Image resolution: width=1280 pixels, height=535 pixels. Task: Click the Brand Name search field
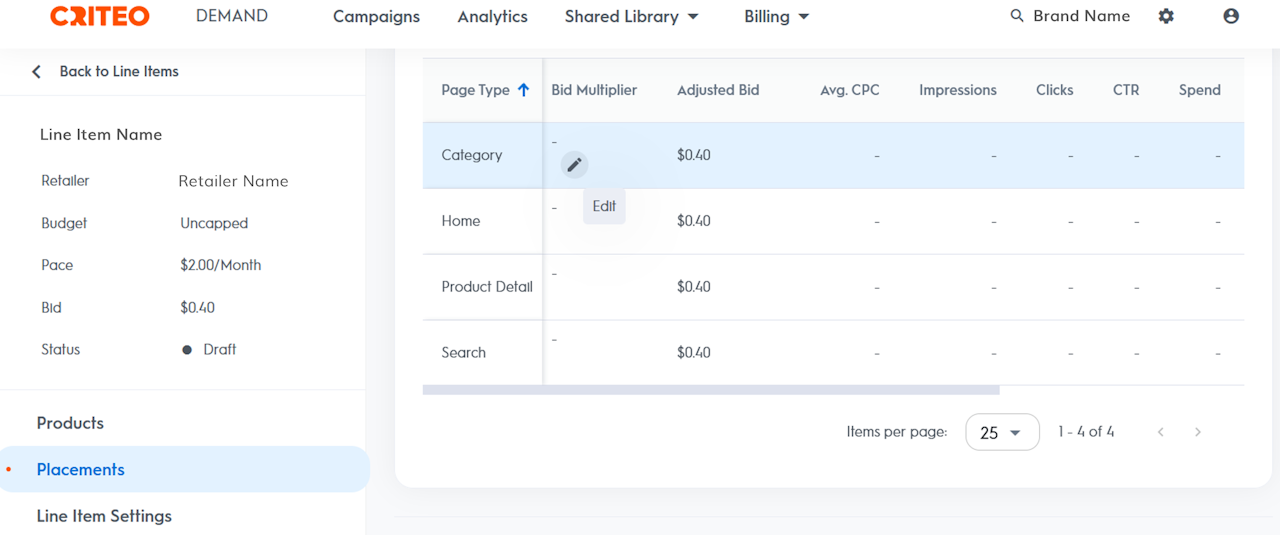click(1081, 16)
